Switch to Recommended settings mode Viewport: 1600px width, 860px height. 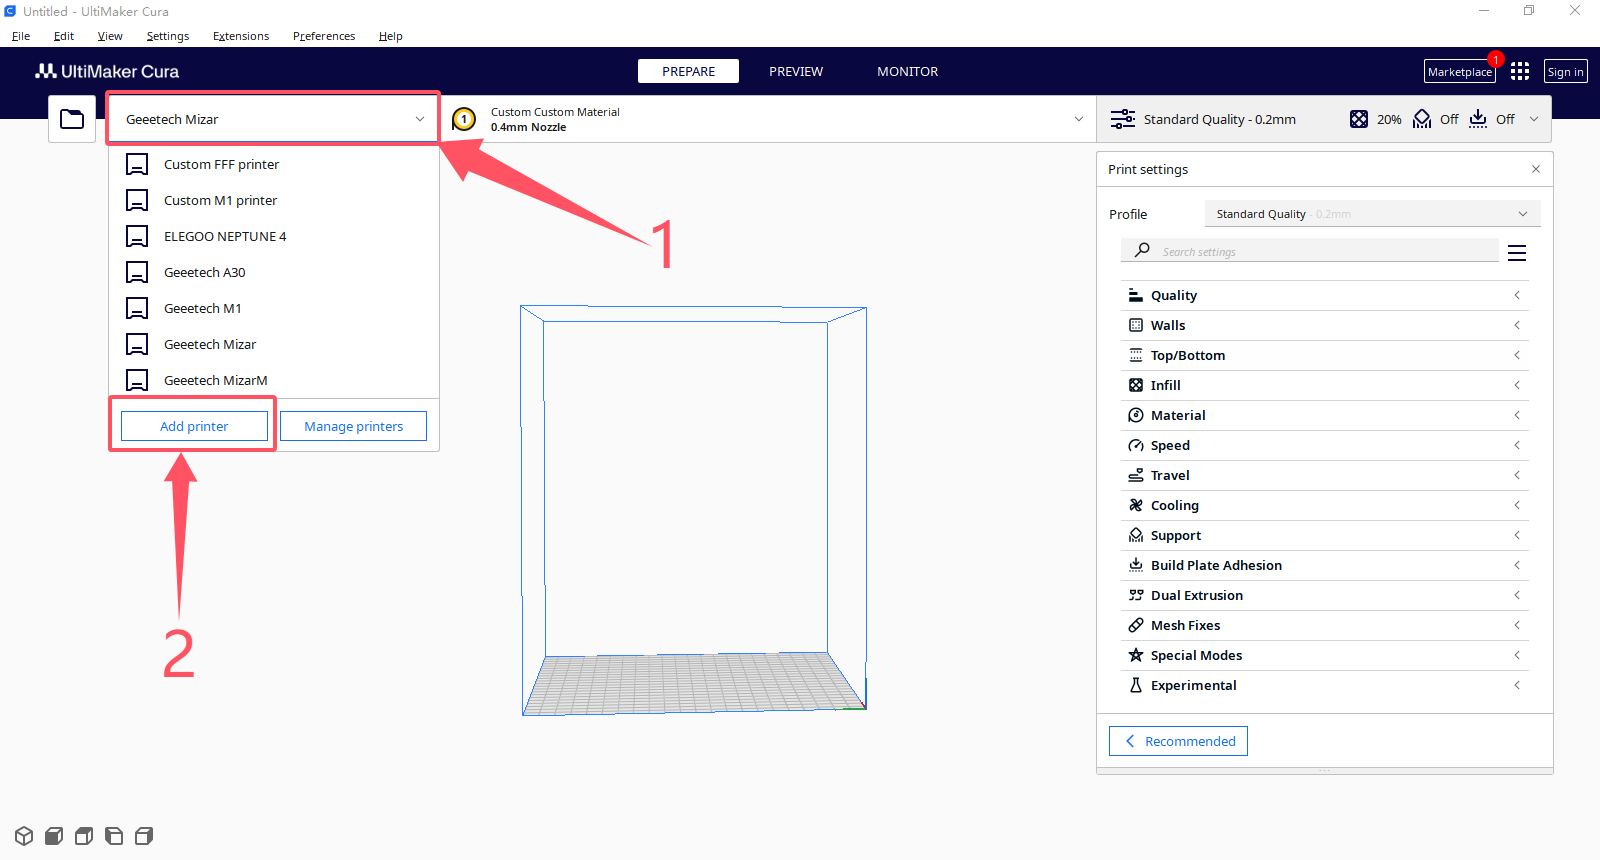point(1178,741)
